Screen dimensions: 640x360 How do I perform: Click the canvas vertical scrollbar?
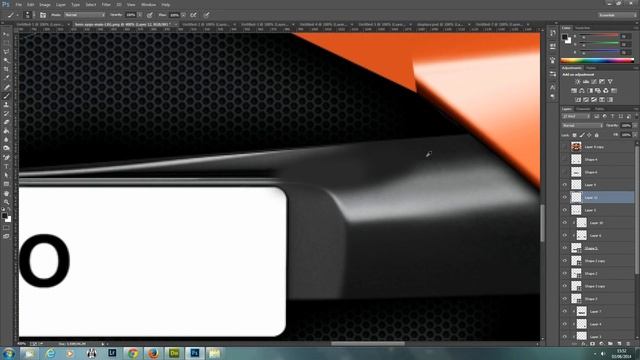point(542,222)
